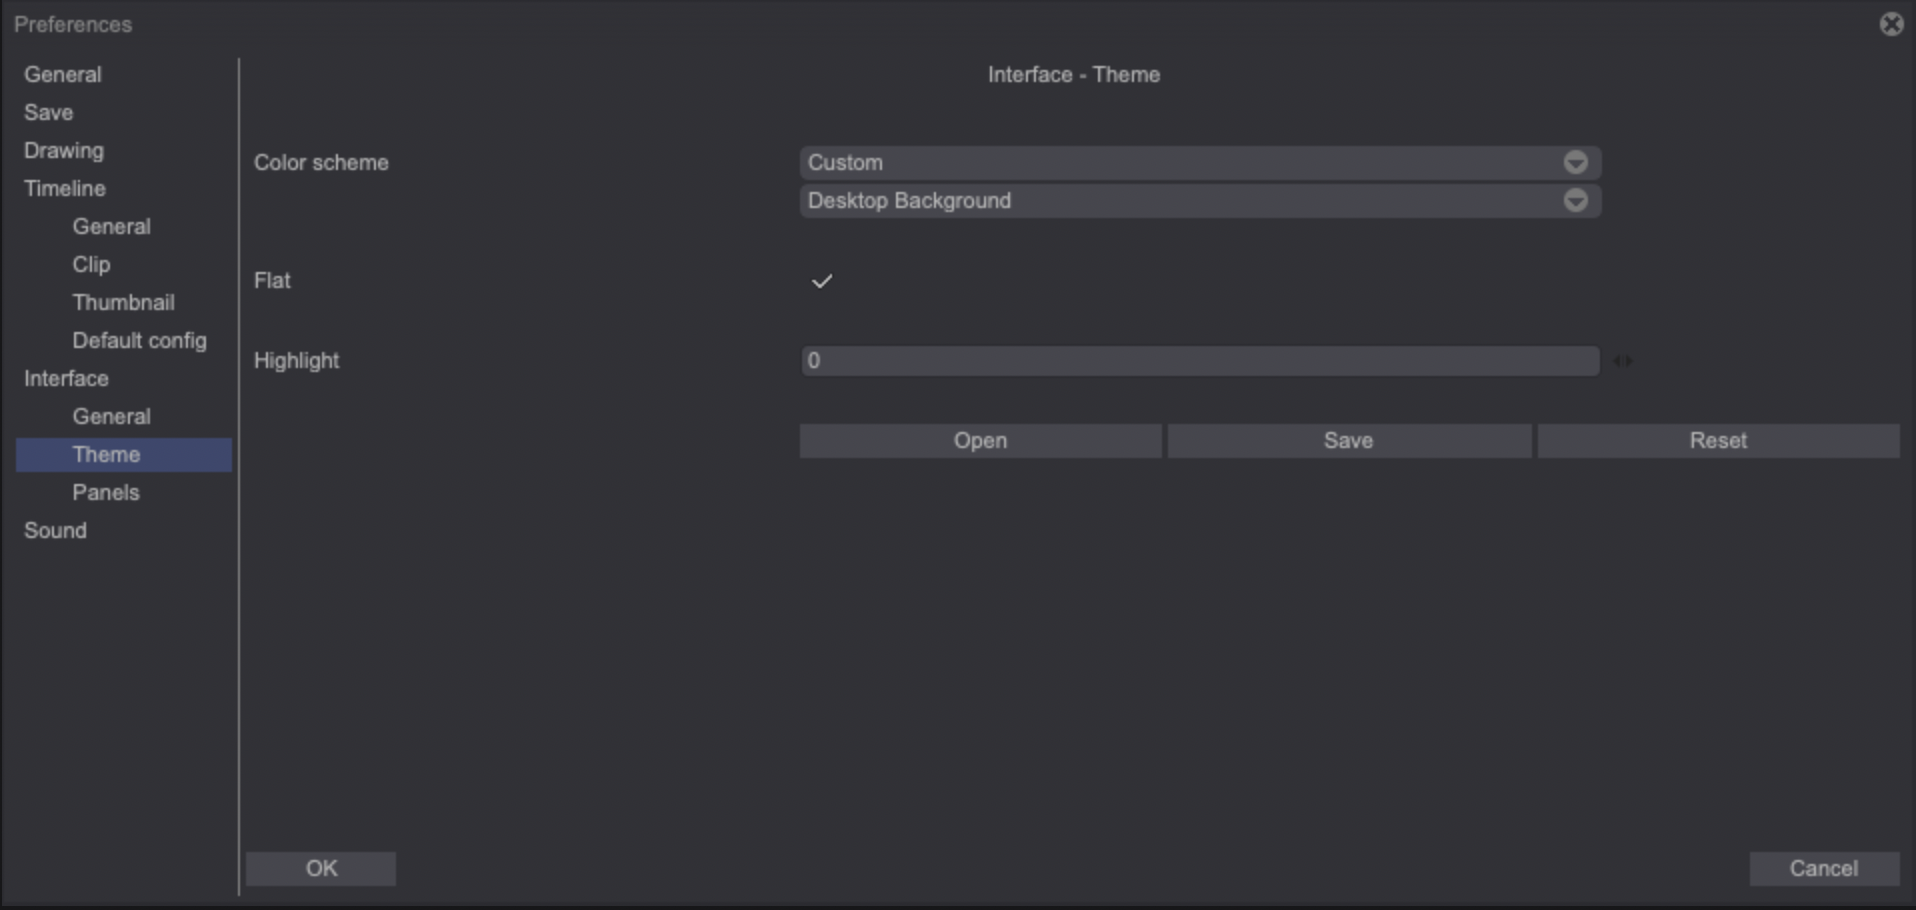This screenshot has width=1916, height=910.
Task: Open the Sound preferences section
Action: (x=56, y=530)
